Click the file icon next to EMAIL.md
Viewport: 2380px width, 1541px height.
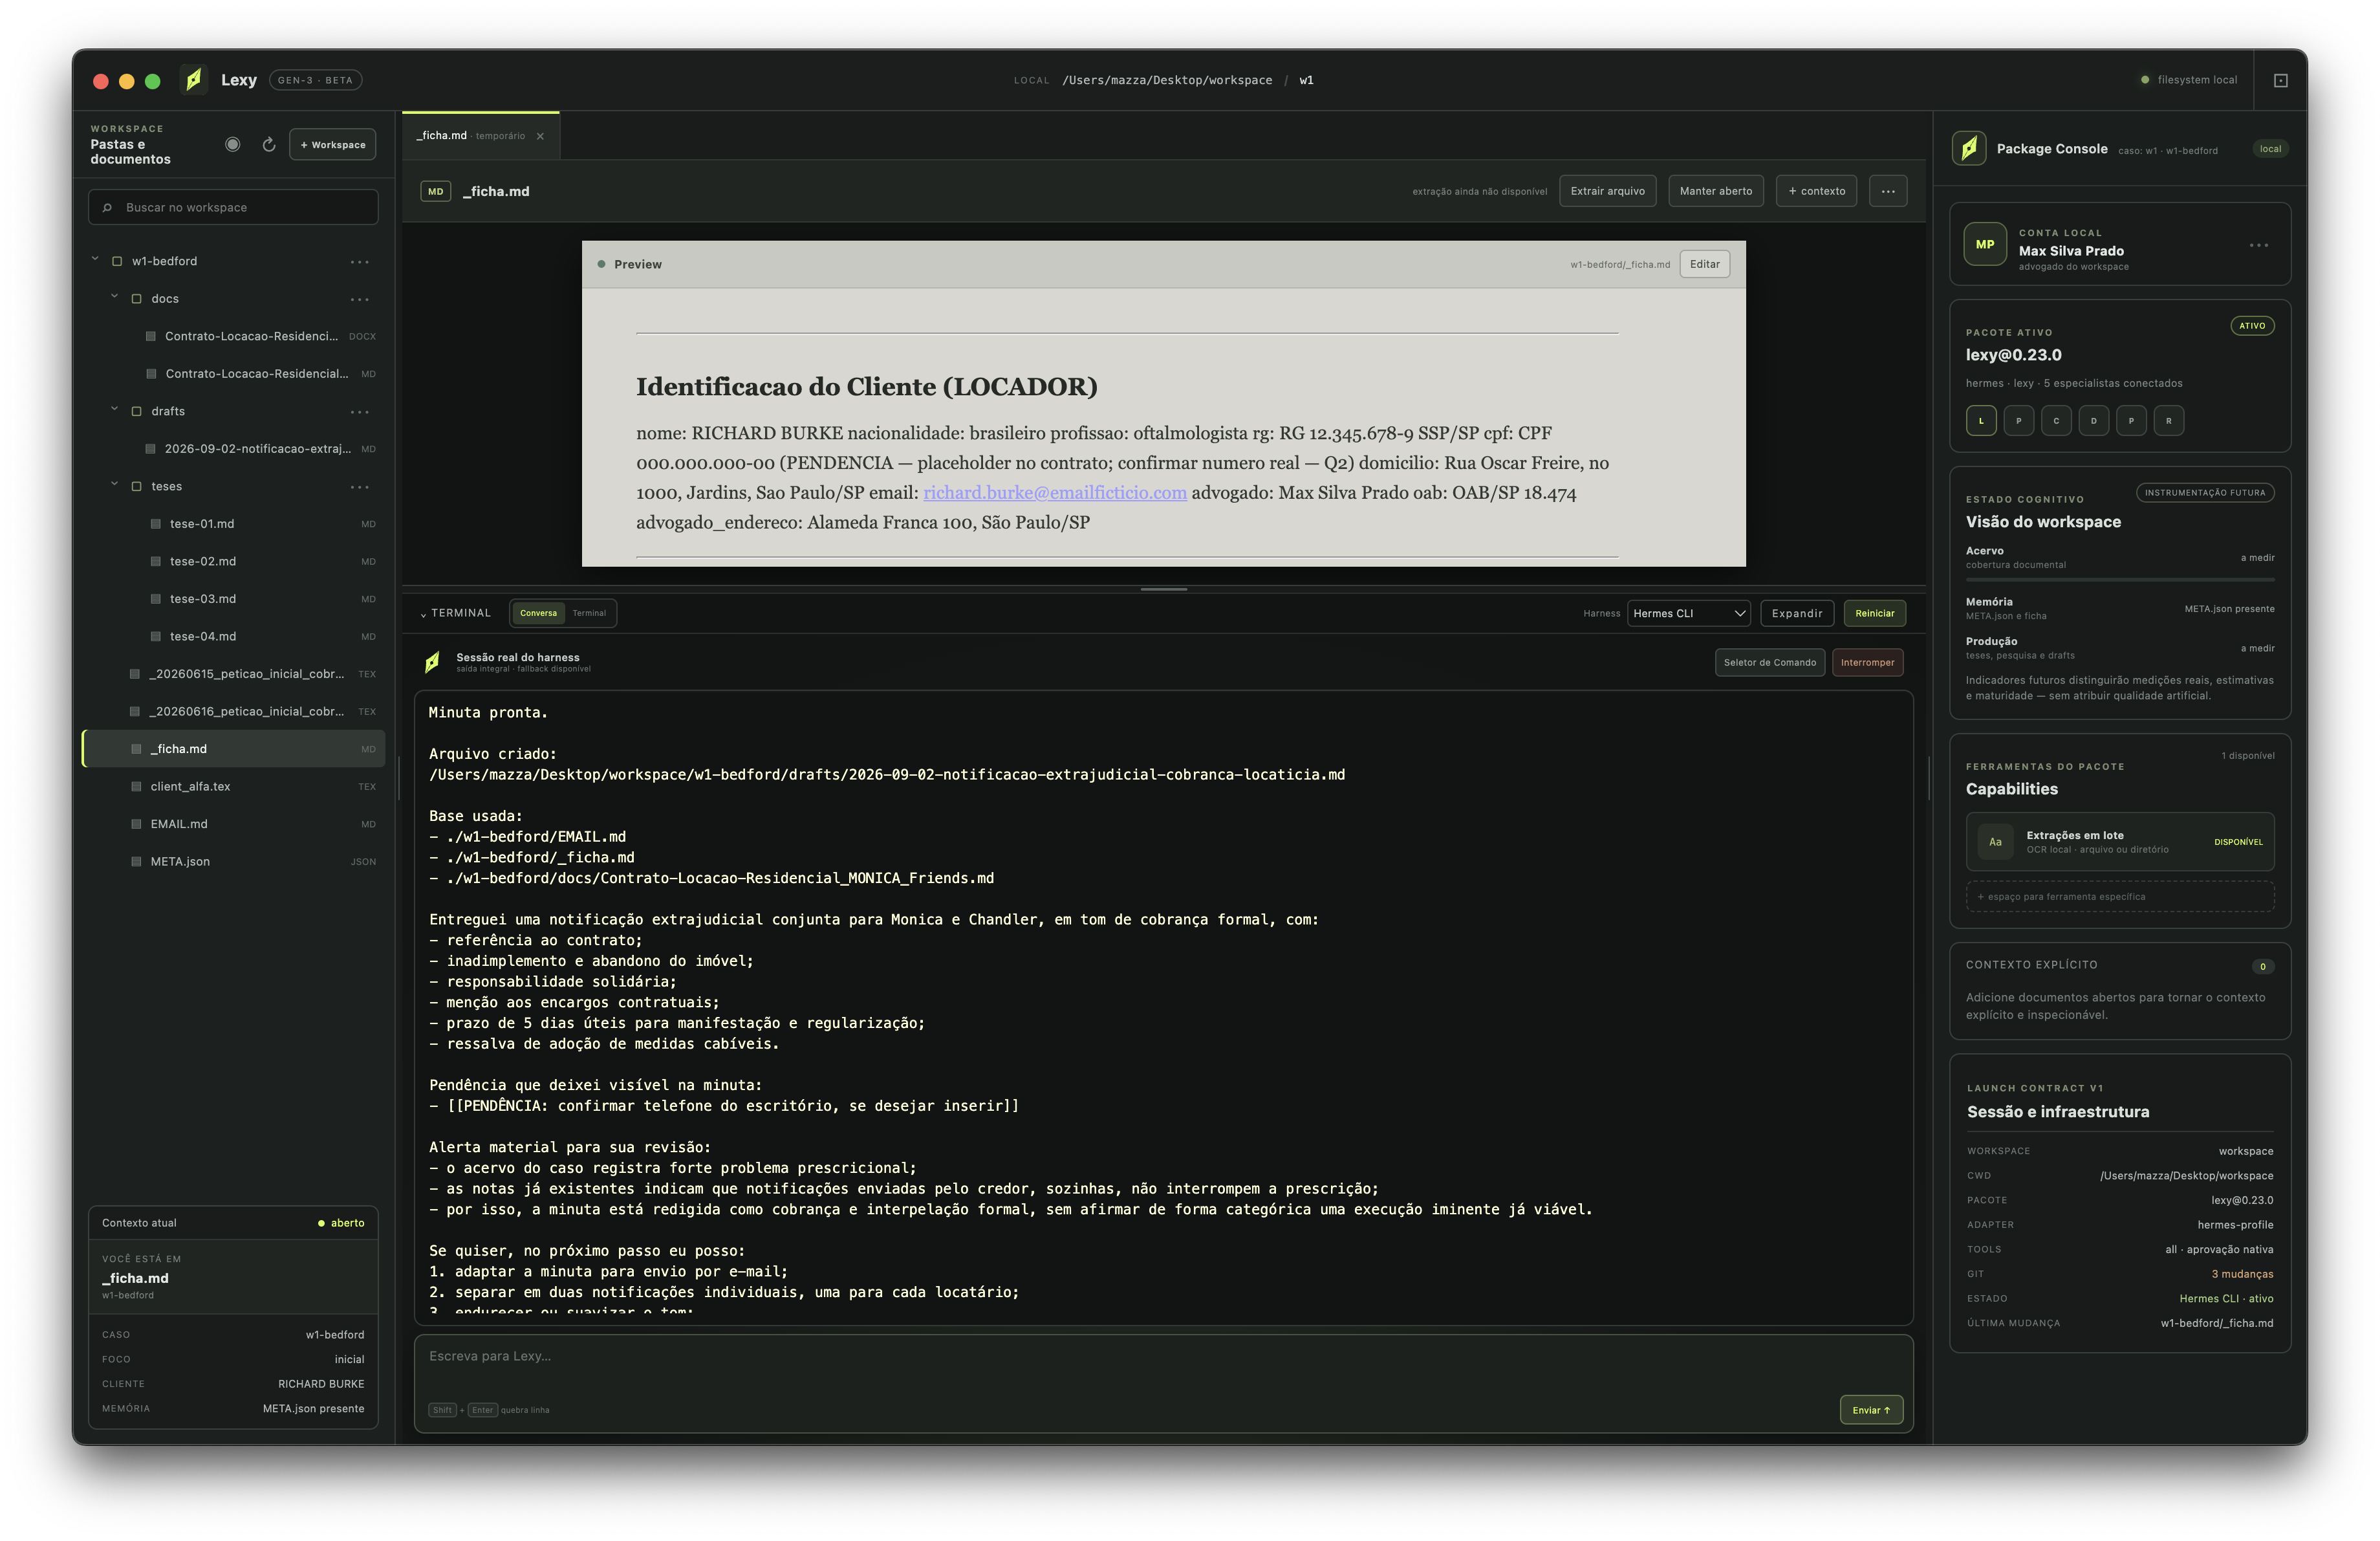click(x=136, y=824)
